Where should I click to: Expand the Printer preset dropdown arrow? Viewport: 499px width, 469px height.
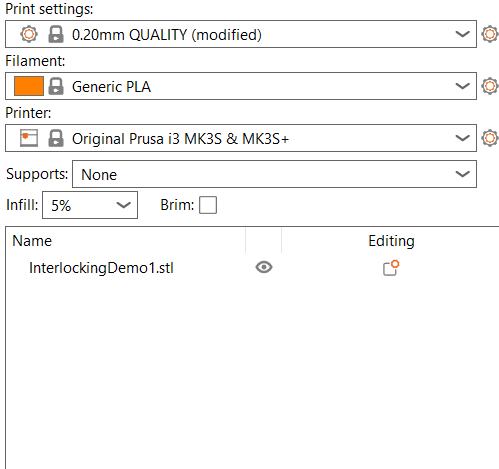(x=462, y=138)
